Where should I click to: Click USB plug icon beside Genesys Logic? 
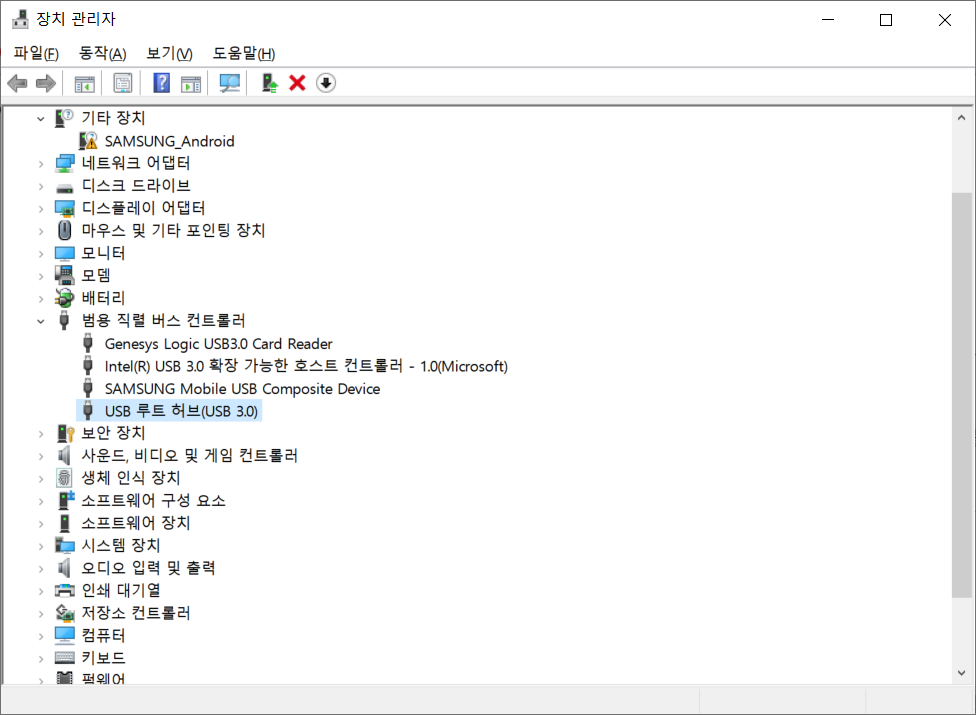pyautogui.click(x=88, y=343)
